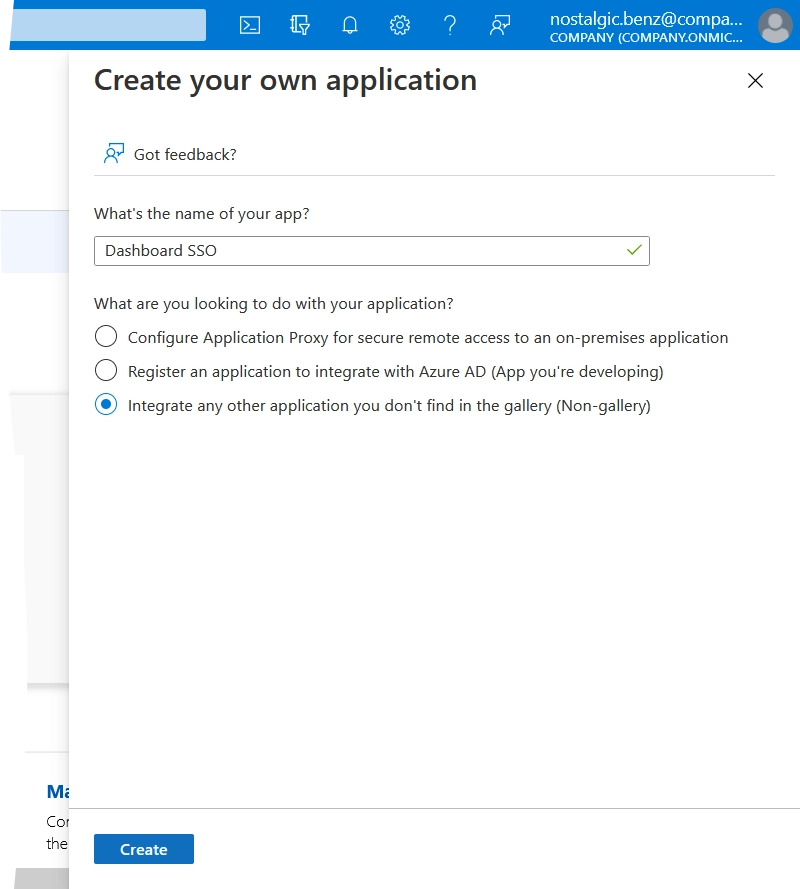This screenshot has height=889, width=800.
Task: Open the Feedback icon in top bar
Action: coord(500,25)
